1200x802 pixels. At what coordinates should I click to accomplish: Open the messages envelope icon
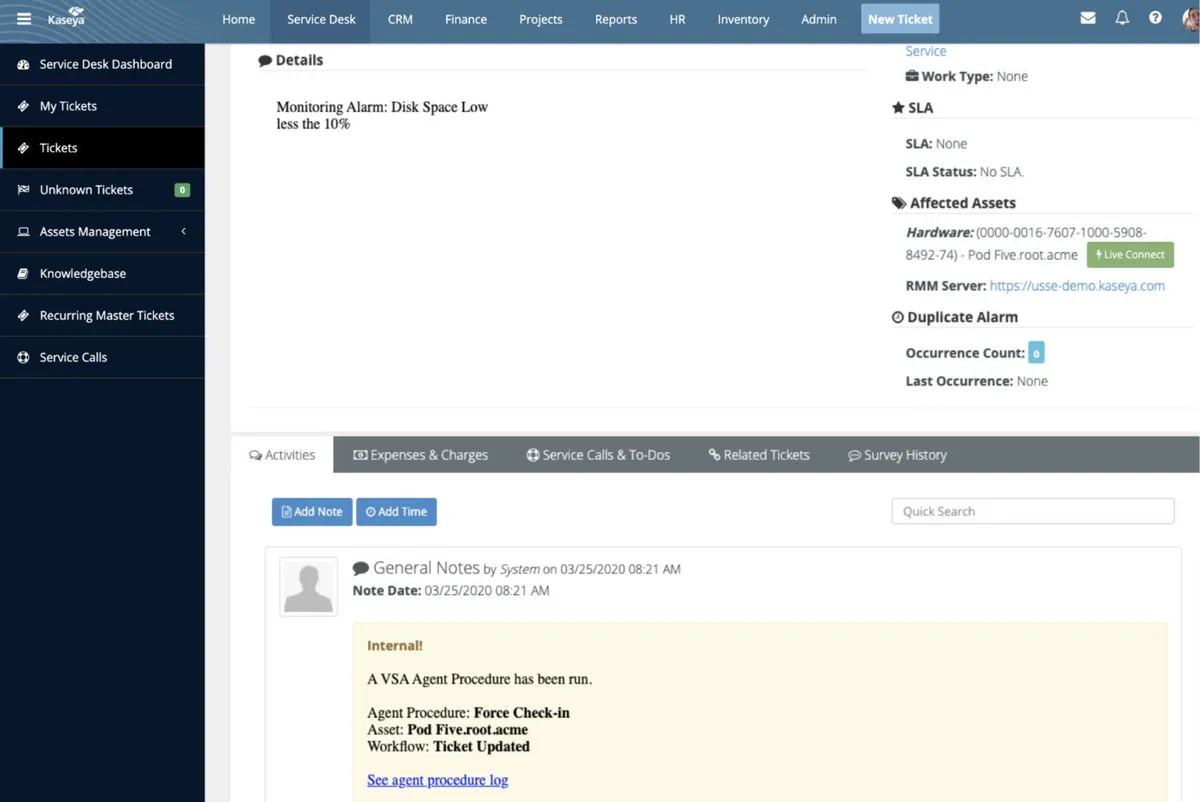point(1088,17)
